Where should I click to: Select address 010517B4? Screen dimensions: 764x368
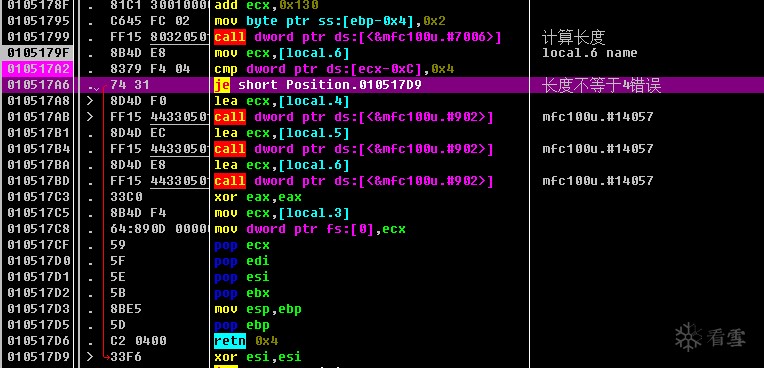click(38, 149)
